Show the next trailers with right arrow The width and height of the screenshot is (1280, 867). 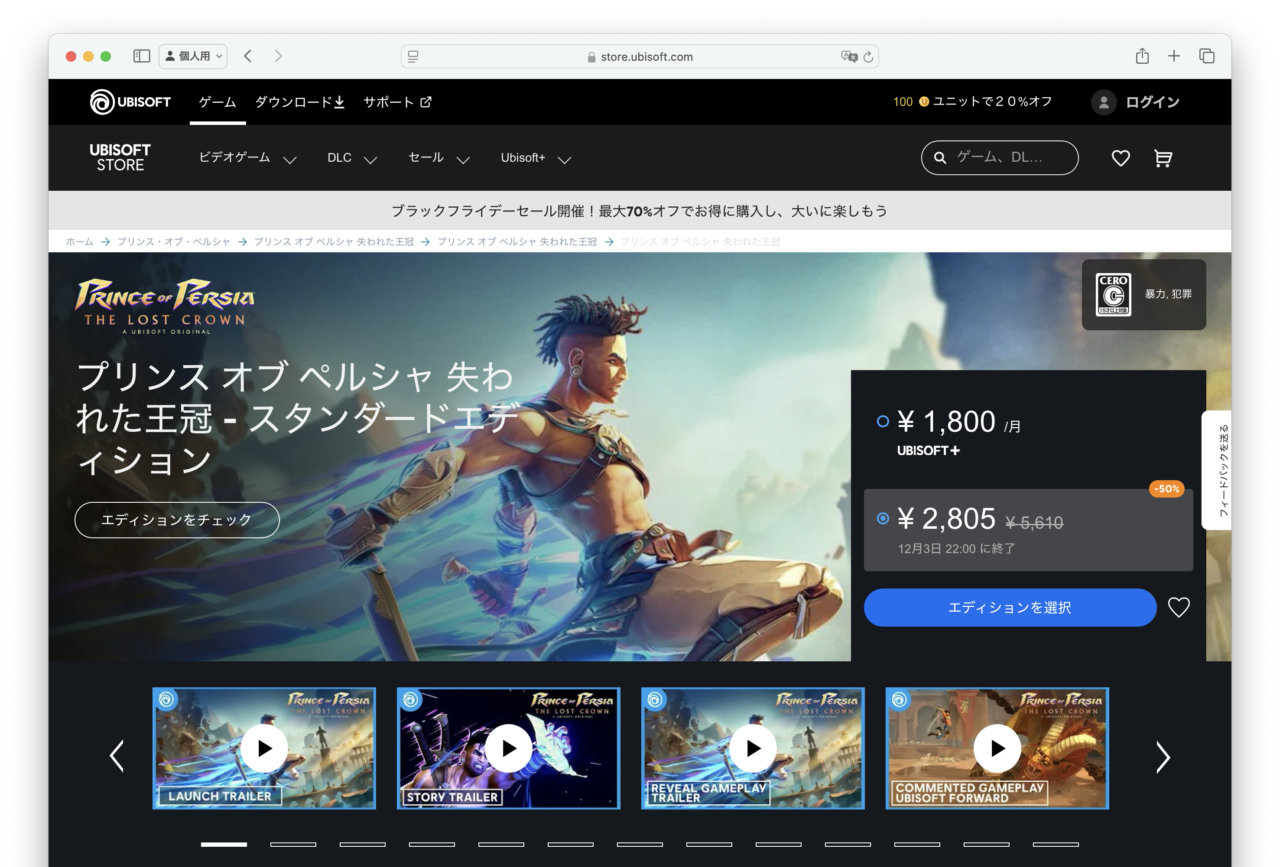point(1162,757)
